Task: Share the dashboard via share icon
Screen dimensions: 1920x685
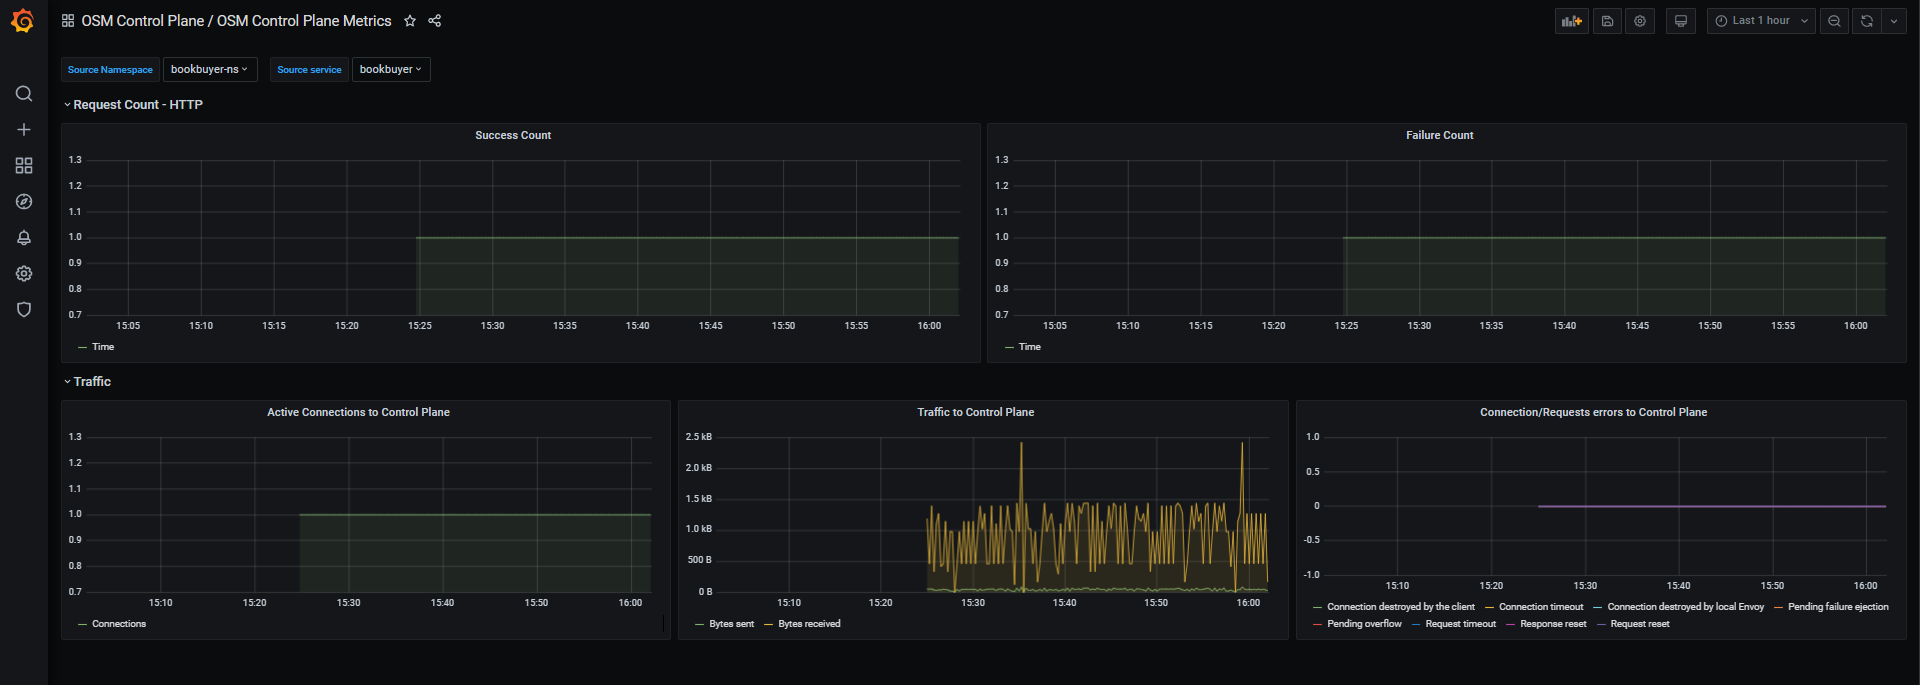Action: coord(435,21)
